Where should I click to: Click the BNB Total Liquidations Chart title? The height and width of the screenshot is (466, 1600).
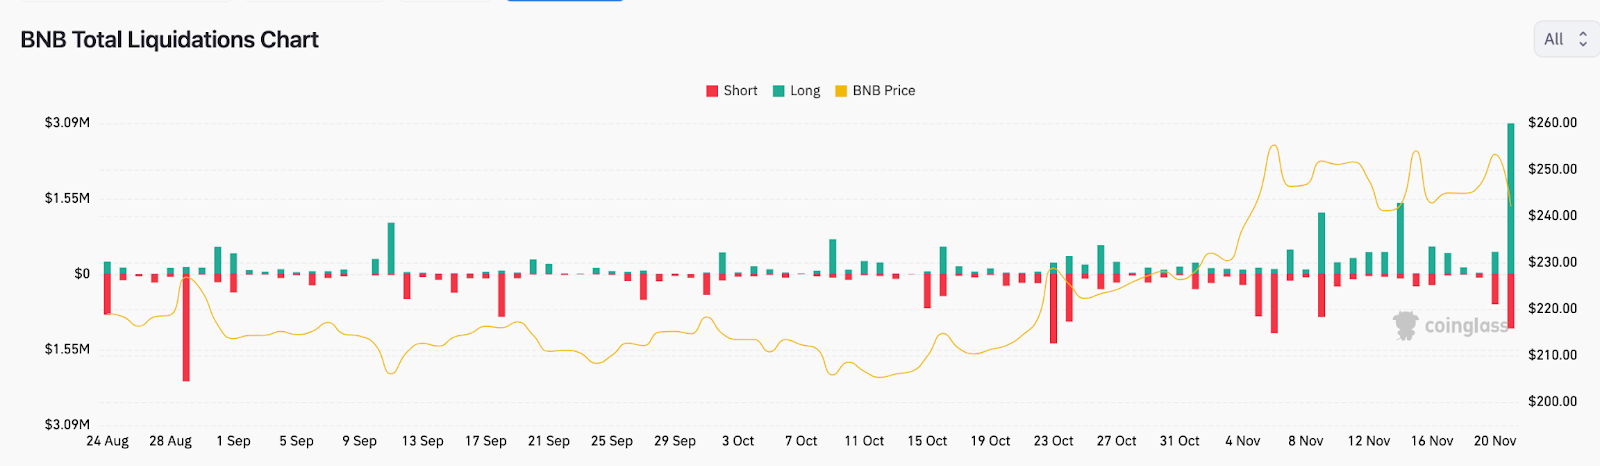coord(169,40)
